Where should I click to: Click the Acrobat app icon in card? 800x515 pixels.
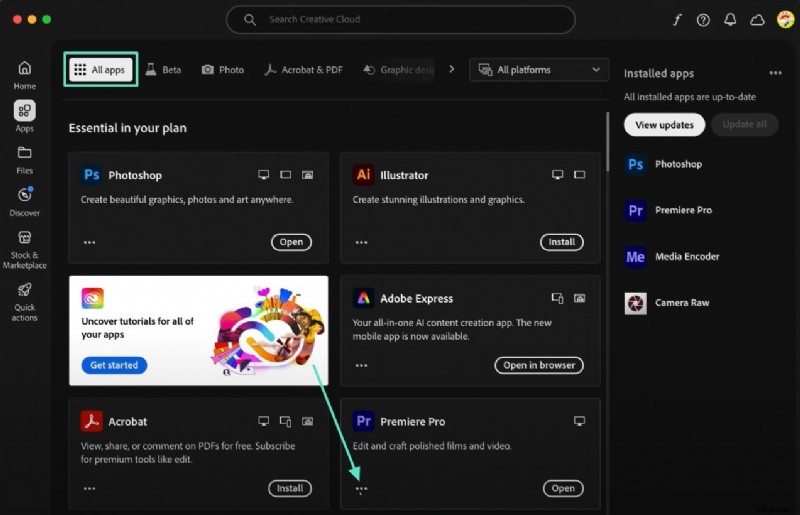click(x=92, y=421)
